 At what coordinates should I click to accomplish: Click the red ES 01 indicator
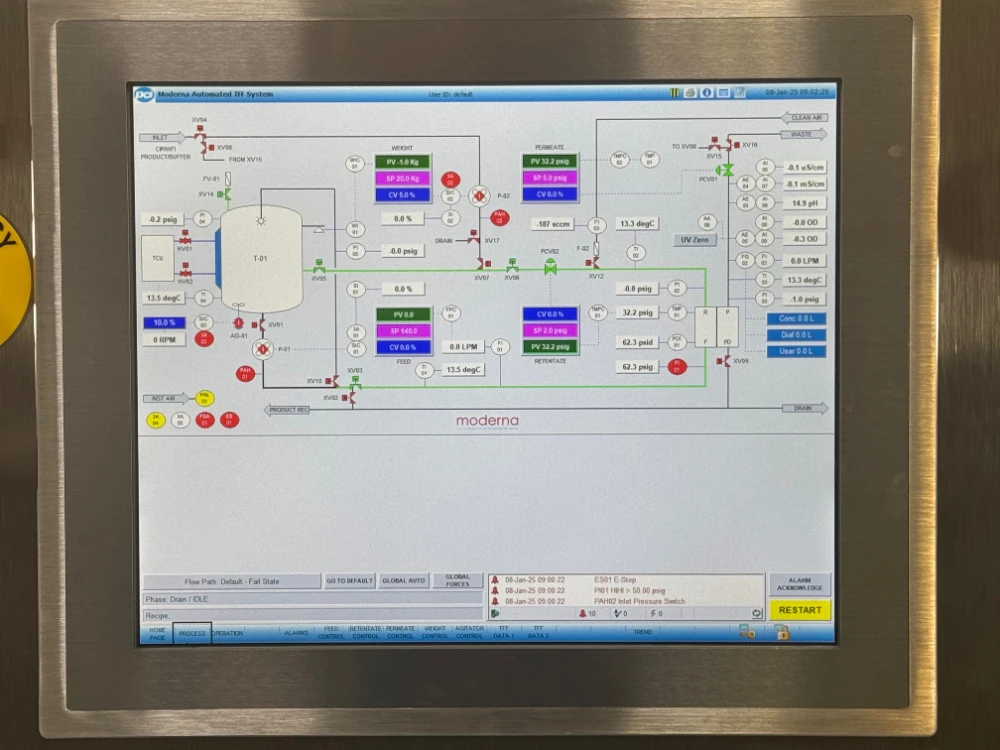click(229, 420)
